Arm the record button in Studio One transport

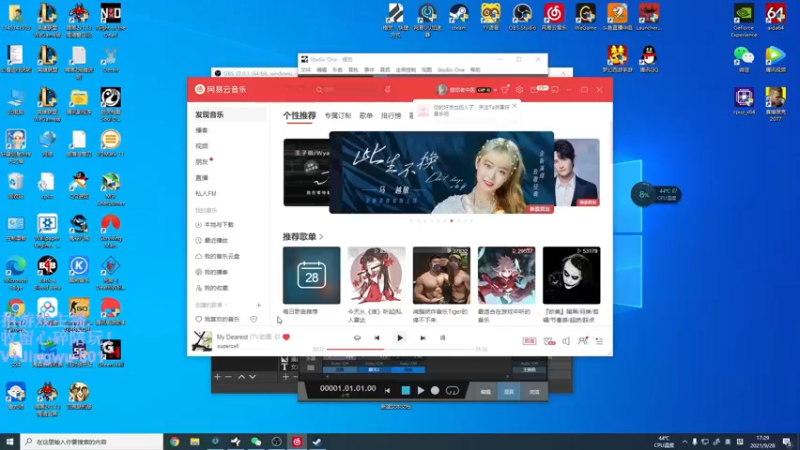click(x=435, y=391)
